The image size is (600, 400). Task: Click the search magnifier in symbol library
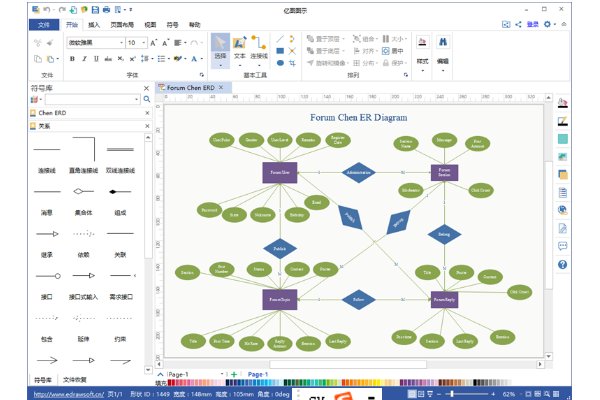click(147, 99)
